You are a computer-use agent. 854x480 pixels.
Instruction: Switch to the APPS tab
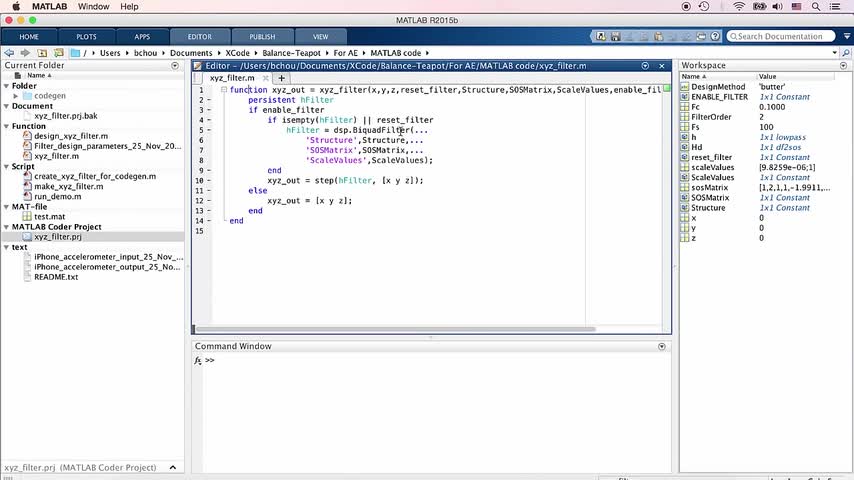pos(142,37)
